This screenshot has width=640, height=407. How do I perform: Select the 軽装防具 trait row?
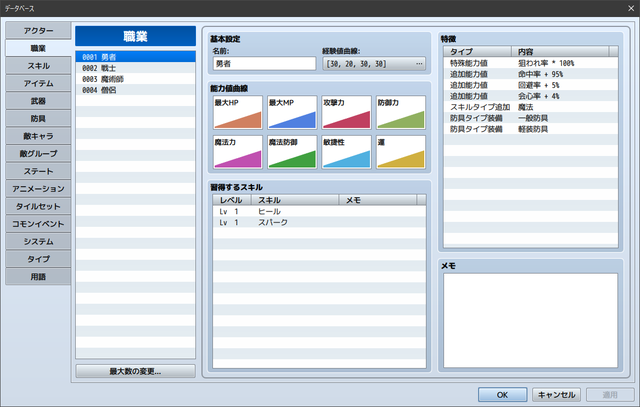(x=531, y=129)
